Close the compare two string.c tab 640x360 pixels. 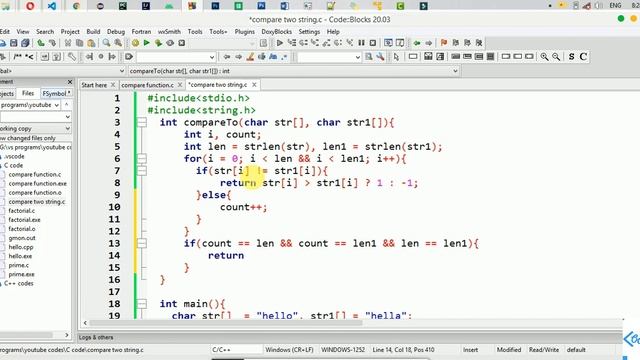point(254,84)
